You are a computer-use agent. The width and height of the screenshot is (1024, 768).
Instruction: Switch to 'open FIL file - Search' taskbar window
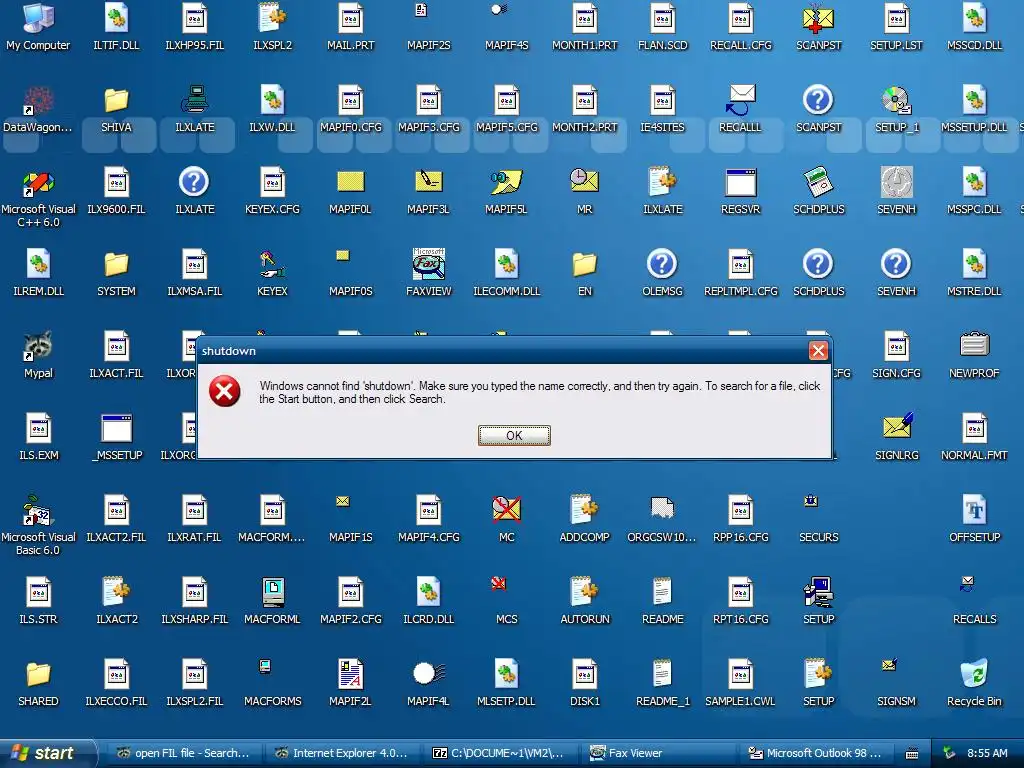click(x=184, y=753)
